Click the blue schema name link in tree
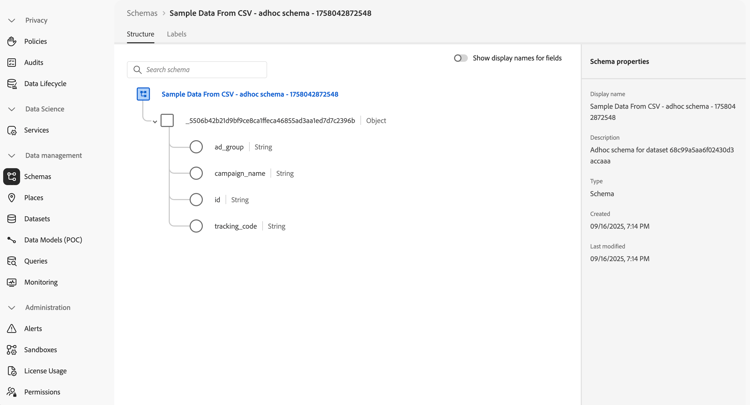The height and width of the screenshot is (405, 750). click(x=250, y=94)
